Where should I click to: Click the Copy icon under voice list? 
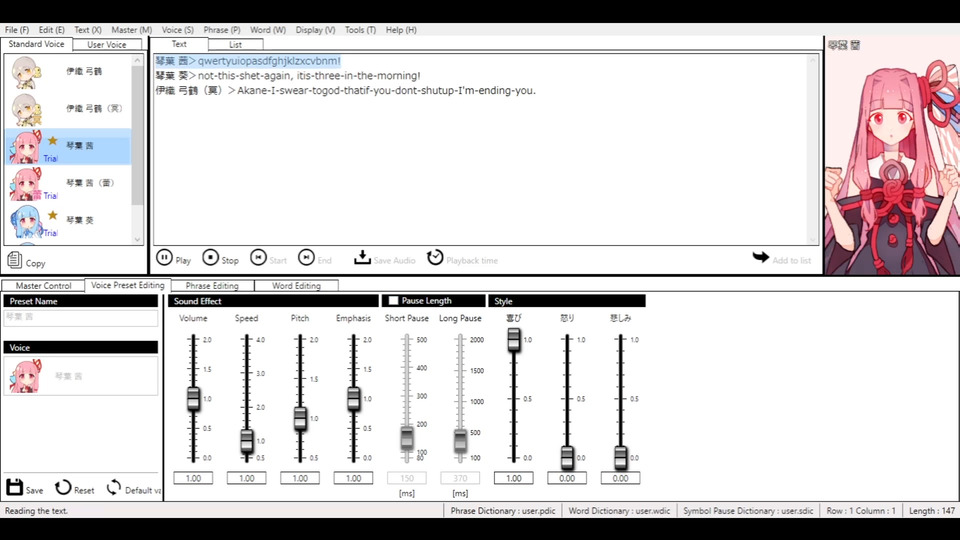[x=14, y=260]
